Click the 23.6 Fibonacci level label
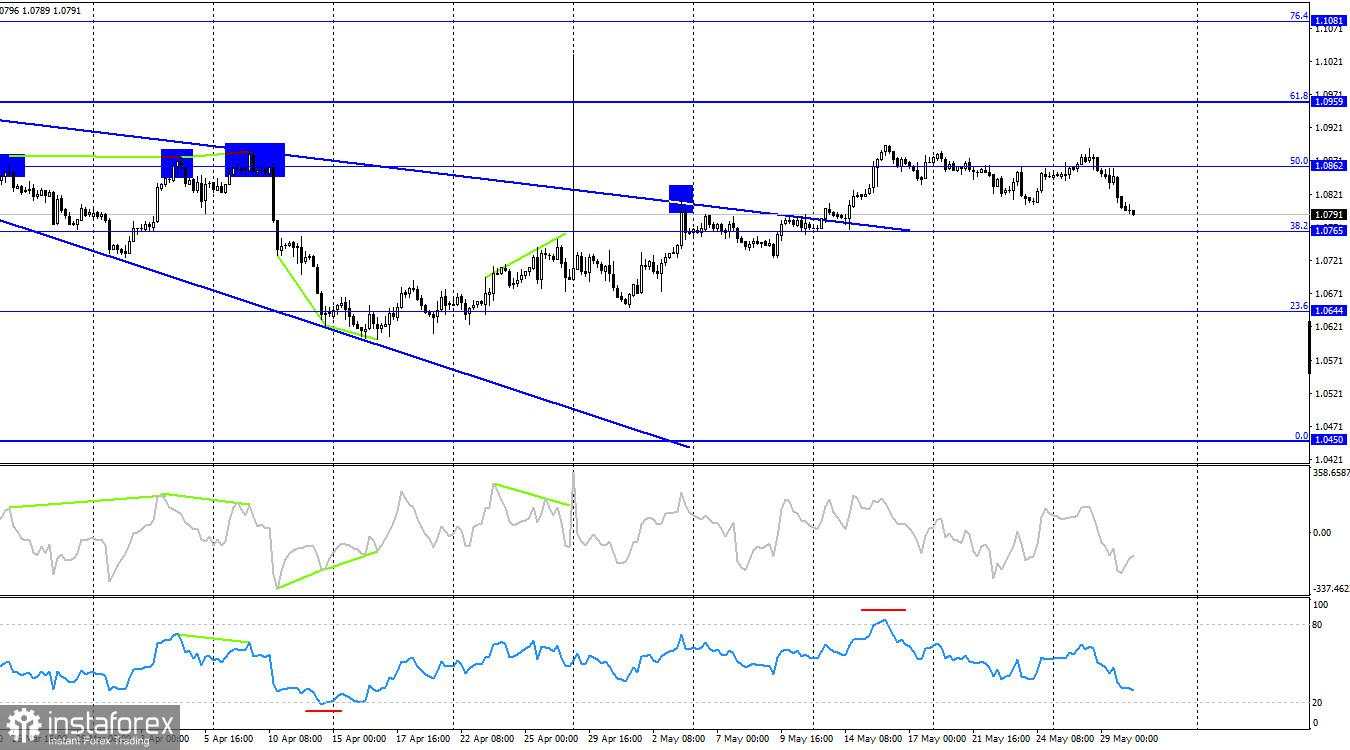Viewport: 1350px width, 750px height. (1298, 306)
